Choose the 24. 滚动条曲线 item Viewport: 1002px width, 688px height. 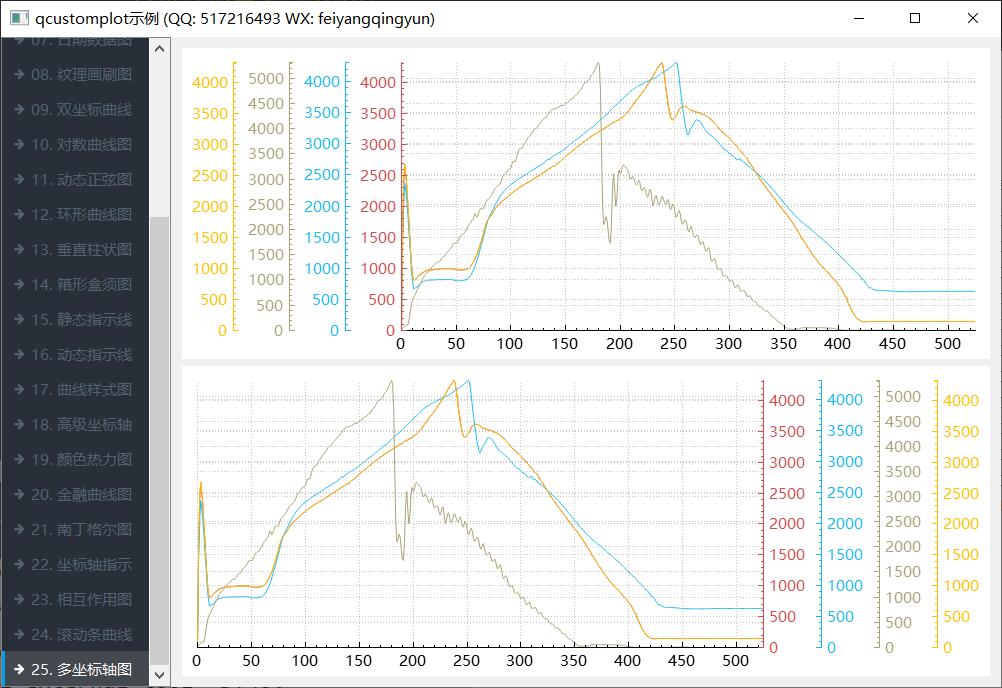(x=81, y=635)
